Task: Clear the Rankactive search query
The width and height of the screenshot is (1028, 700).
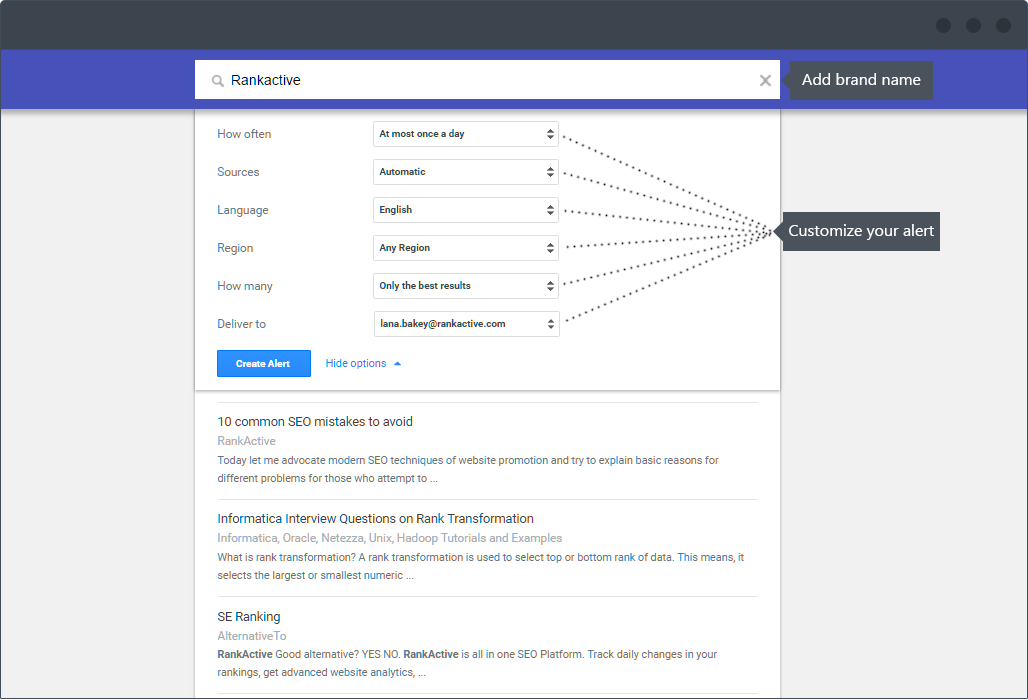Action: pos(765,81)
